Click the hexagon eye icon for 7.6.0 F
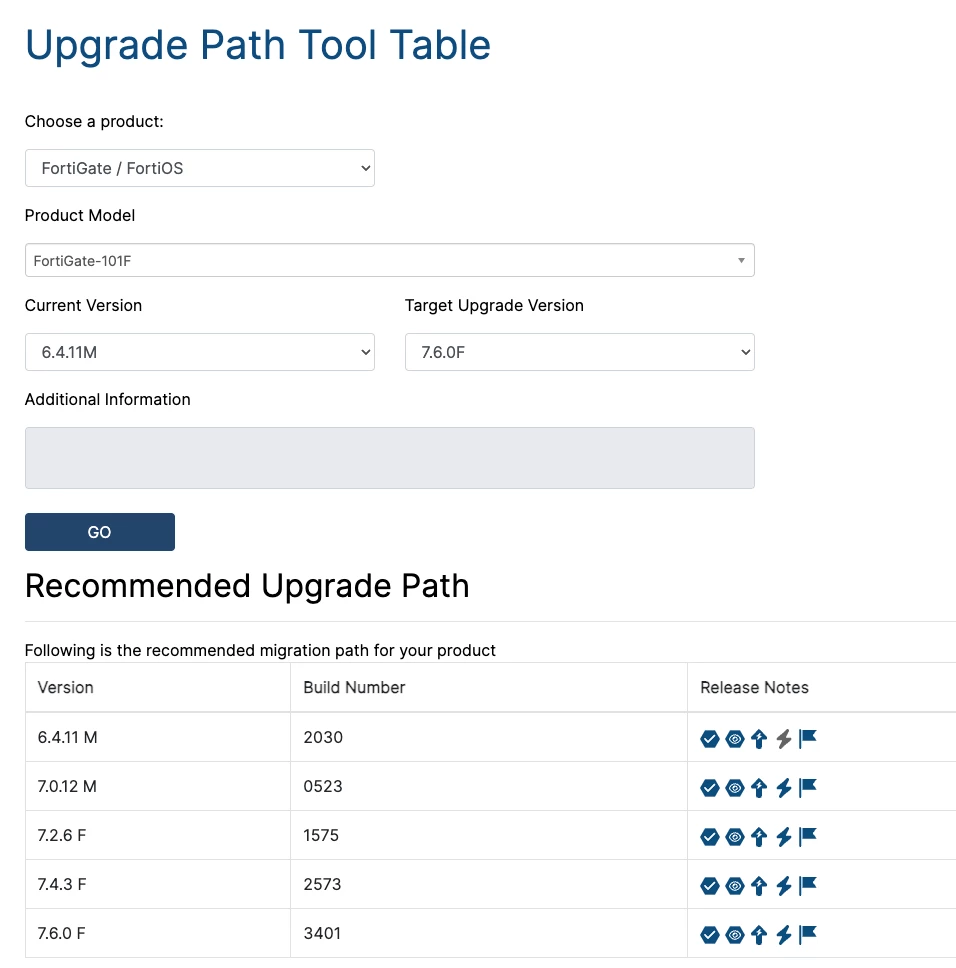956x968 pixels. click(734, 935)
